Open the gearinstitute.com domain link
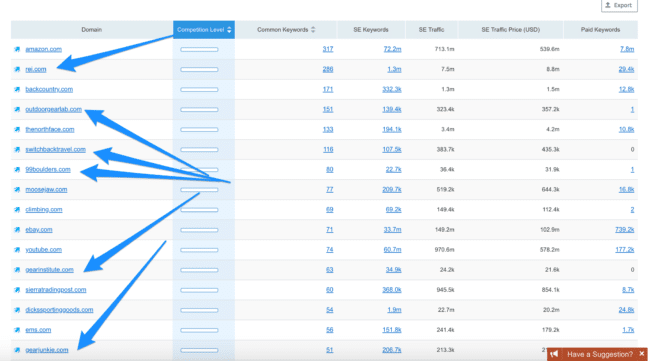Screen dimensions: 650x361 (49, 270)
